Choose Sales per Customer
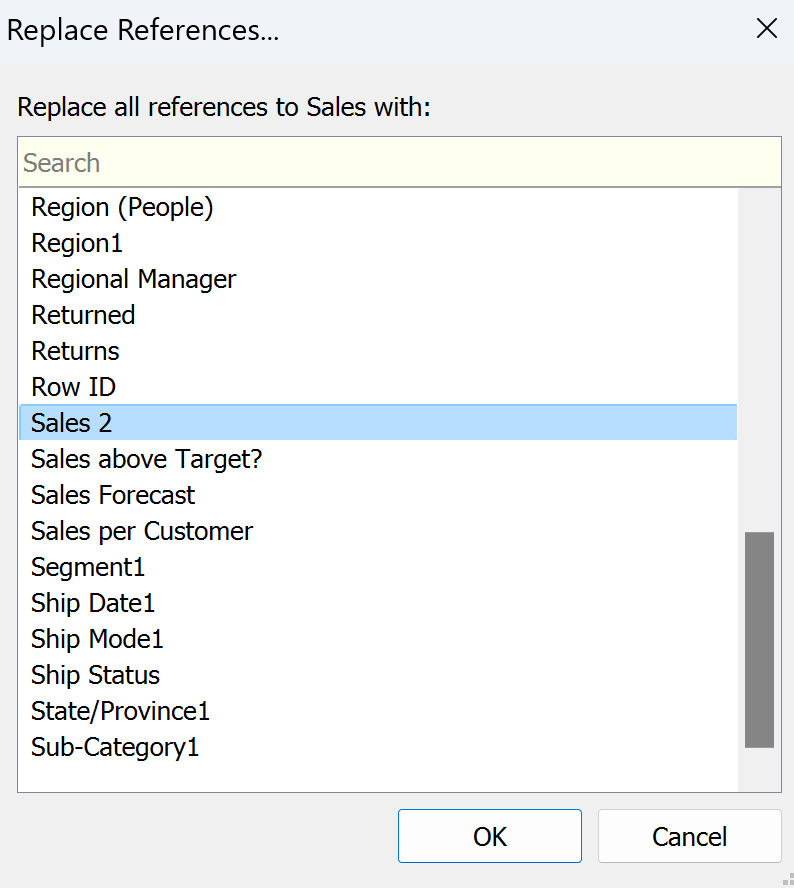Viewport: 794px width, 888px height. 142,531
